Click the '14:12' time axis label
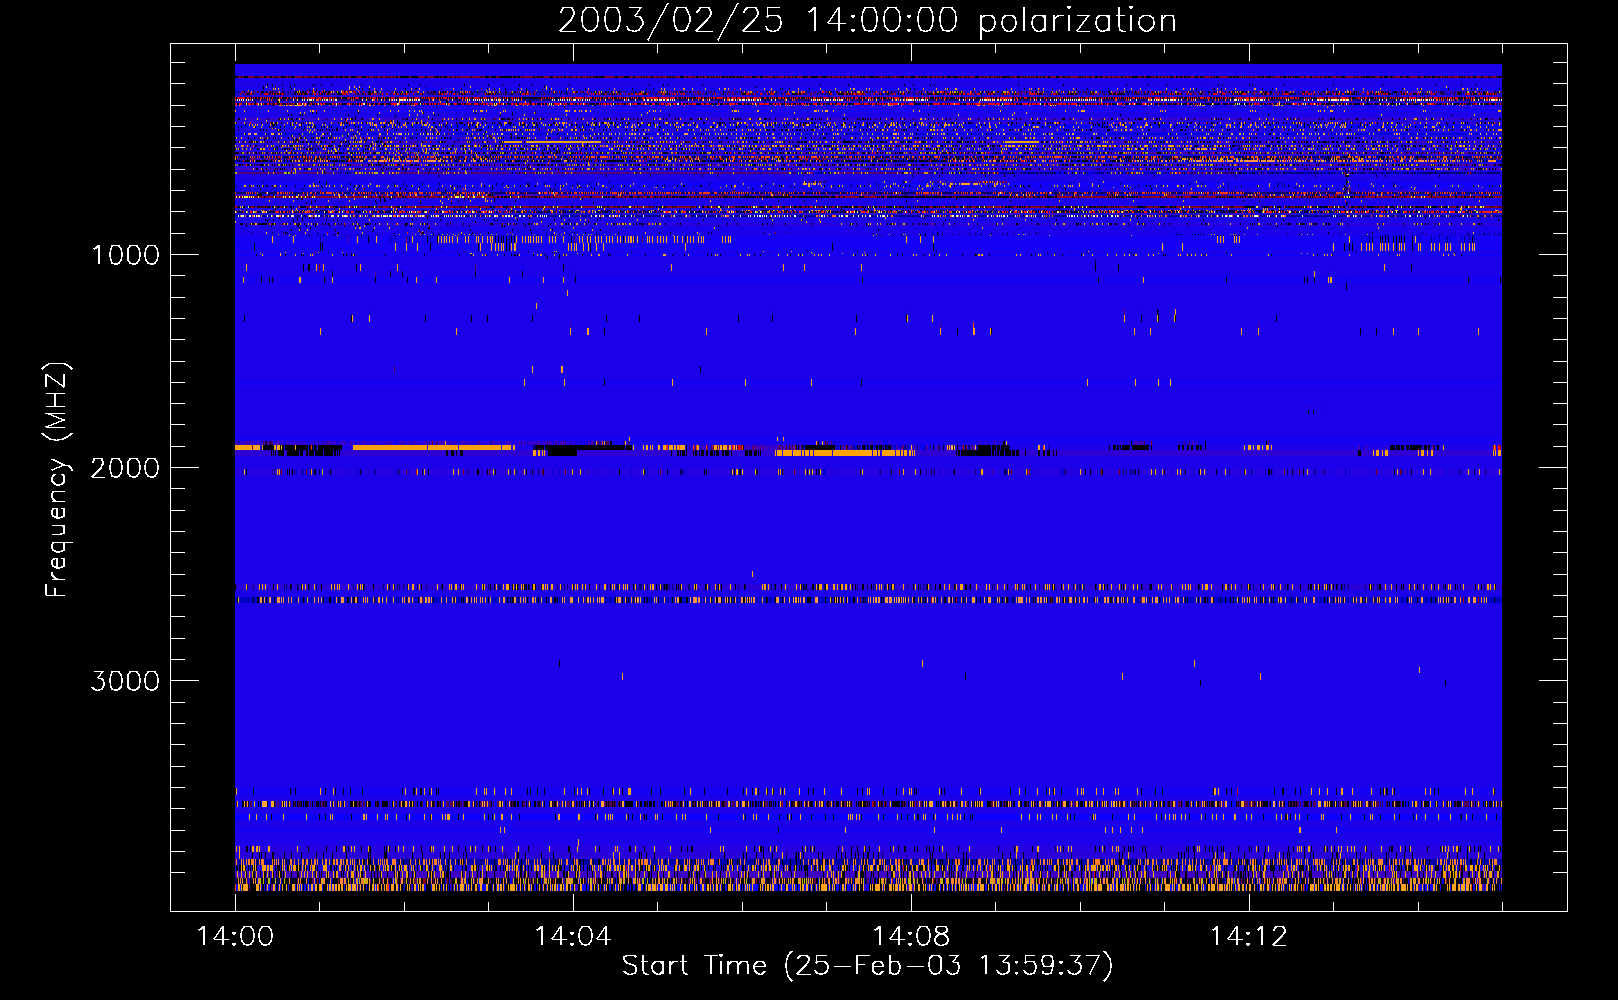 pos(1248,937)
